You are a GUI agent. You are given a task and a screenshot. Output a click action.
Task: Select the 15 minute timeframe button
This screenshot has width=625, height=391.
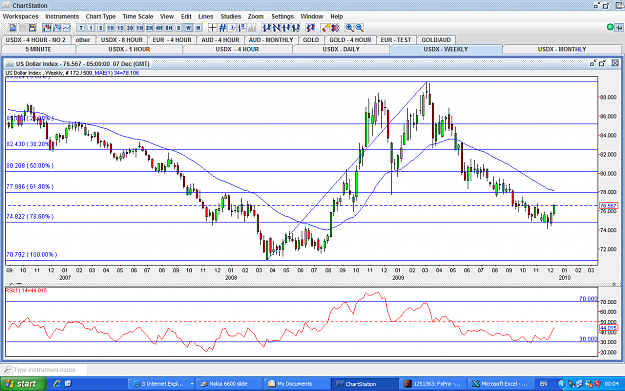click(120, 28)
